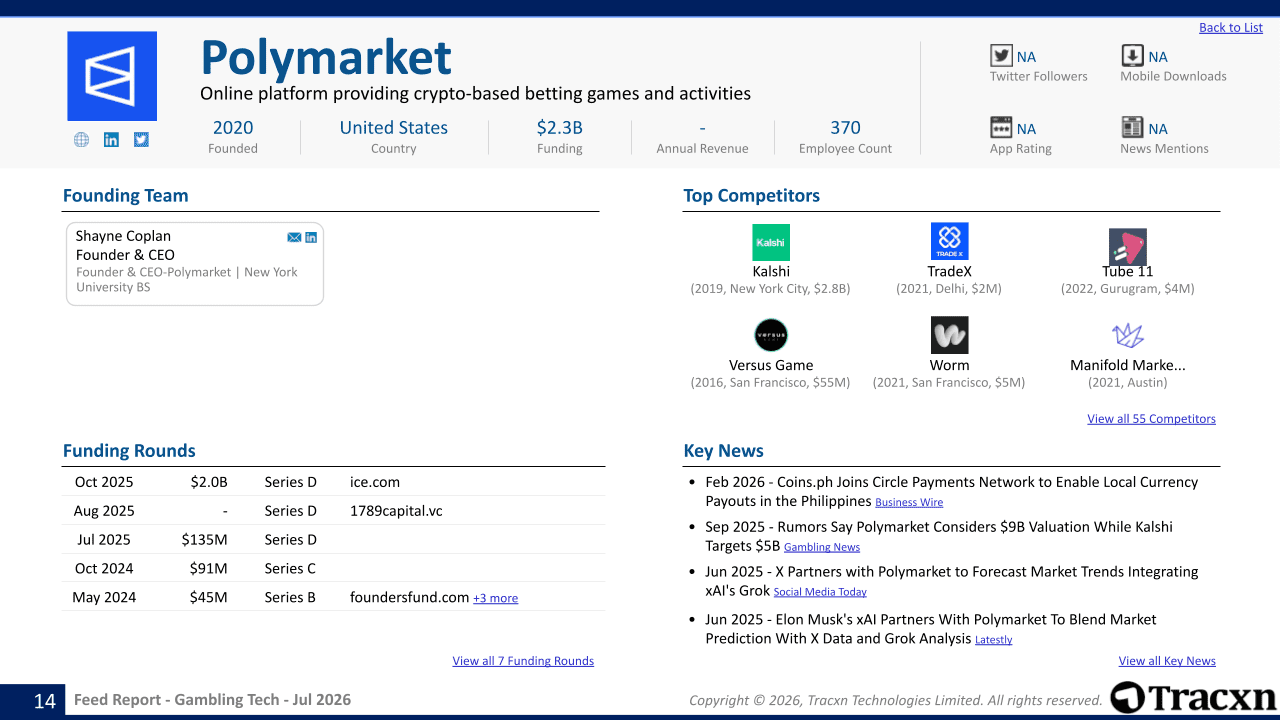Viewport: 1280px width, 720px height.
Task: Click United States country value
Action: coord(394,128)
